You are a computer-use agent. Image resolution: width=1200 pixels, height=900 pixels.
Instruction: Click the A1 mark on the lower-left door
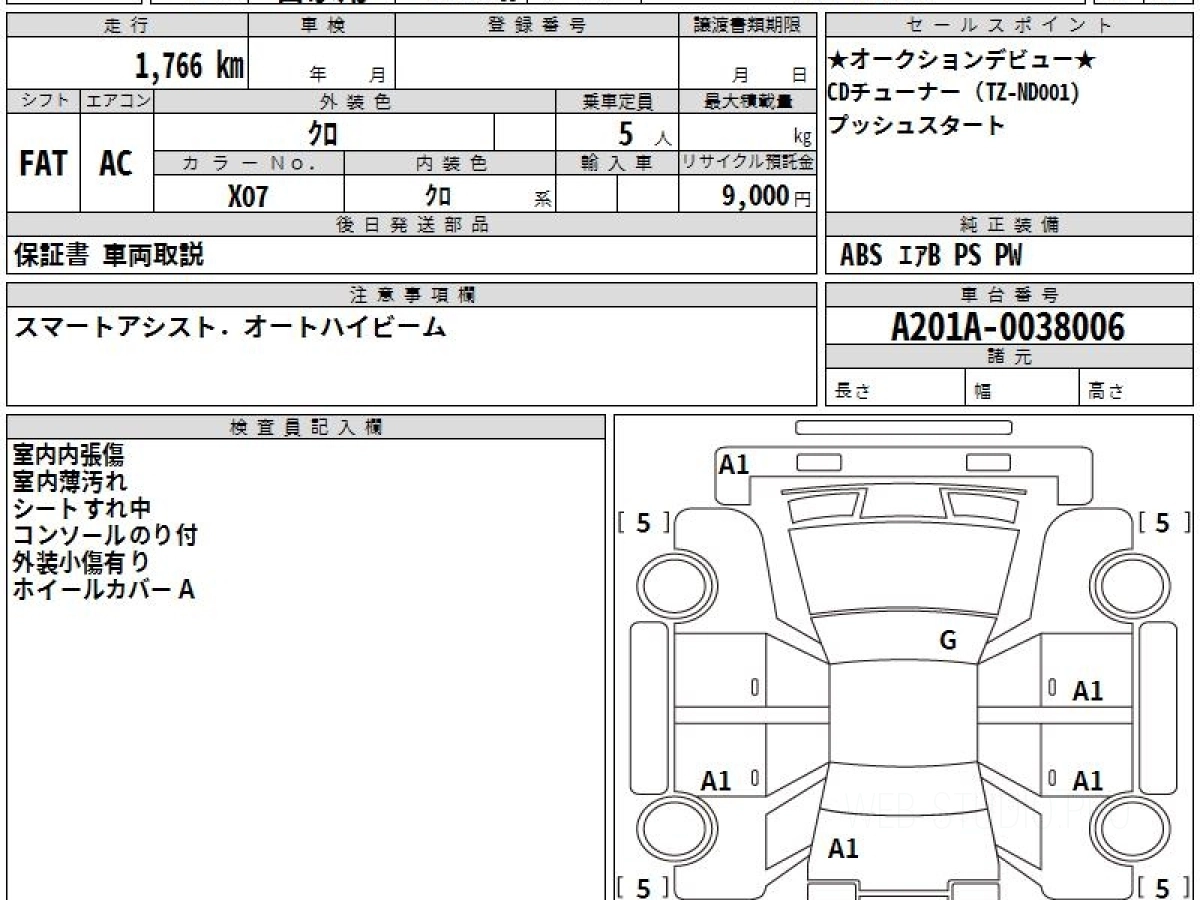point(716,782)
